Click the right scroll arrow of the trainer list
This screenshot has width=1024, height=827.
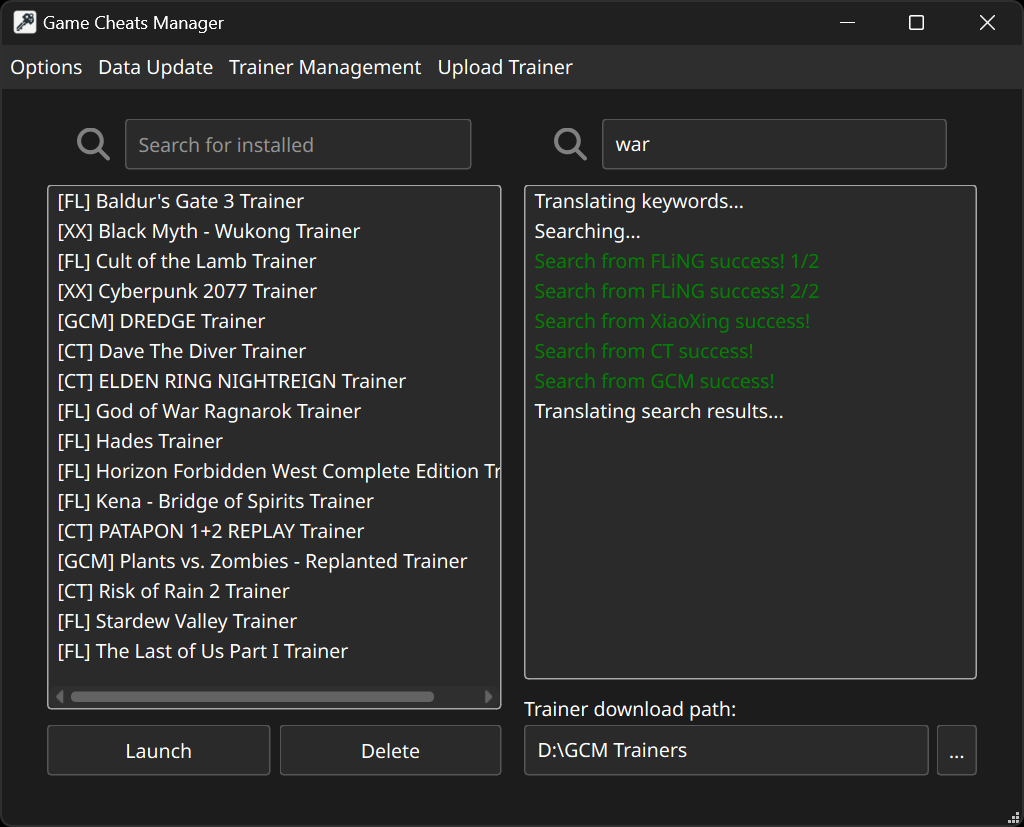[x=489, y=696]
